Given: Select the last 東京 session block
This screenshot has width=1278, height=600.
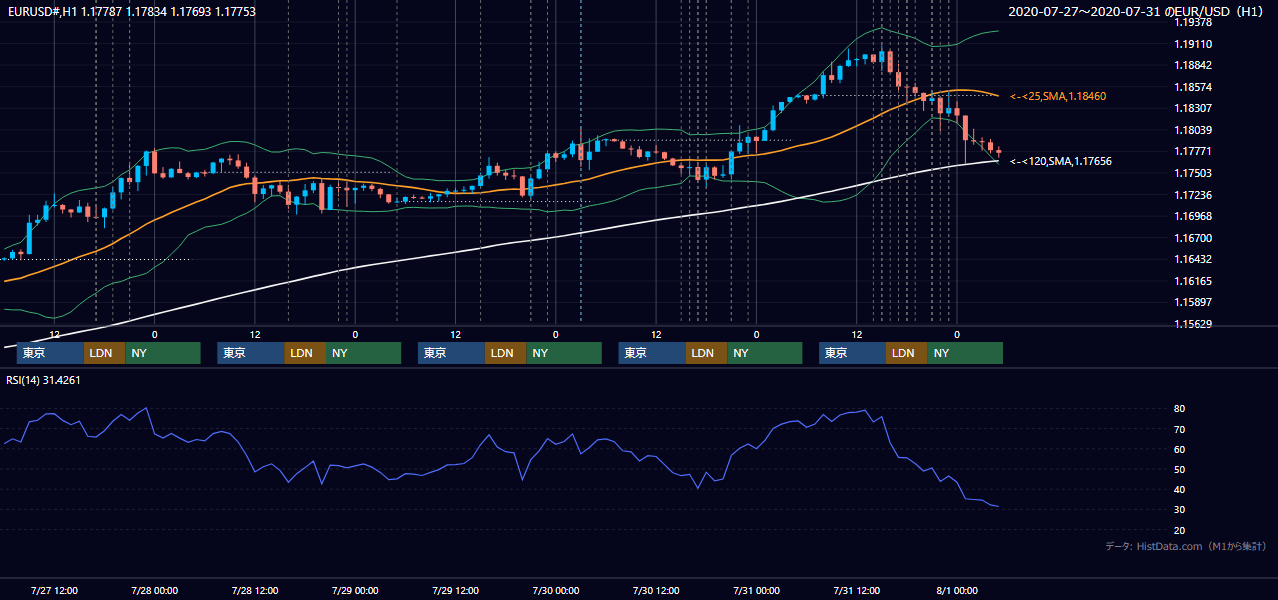Looking at the screenshot, I should (x=852, y=353).
